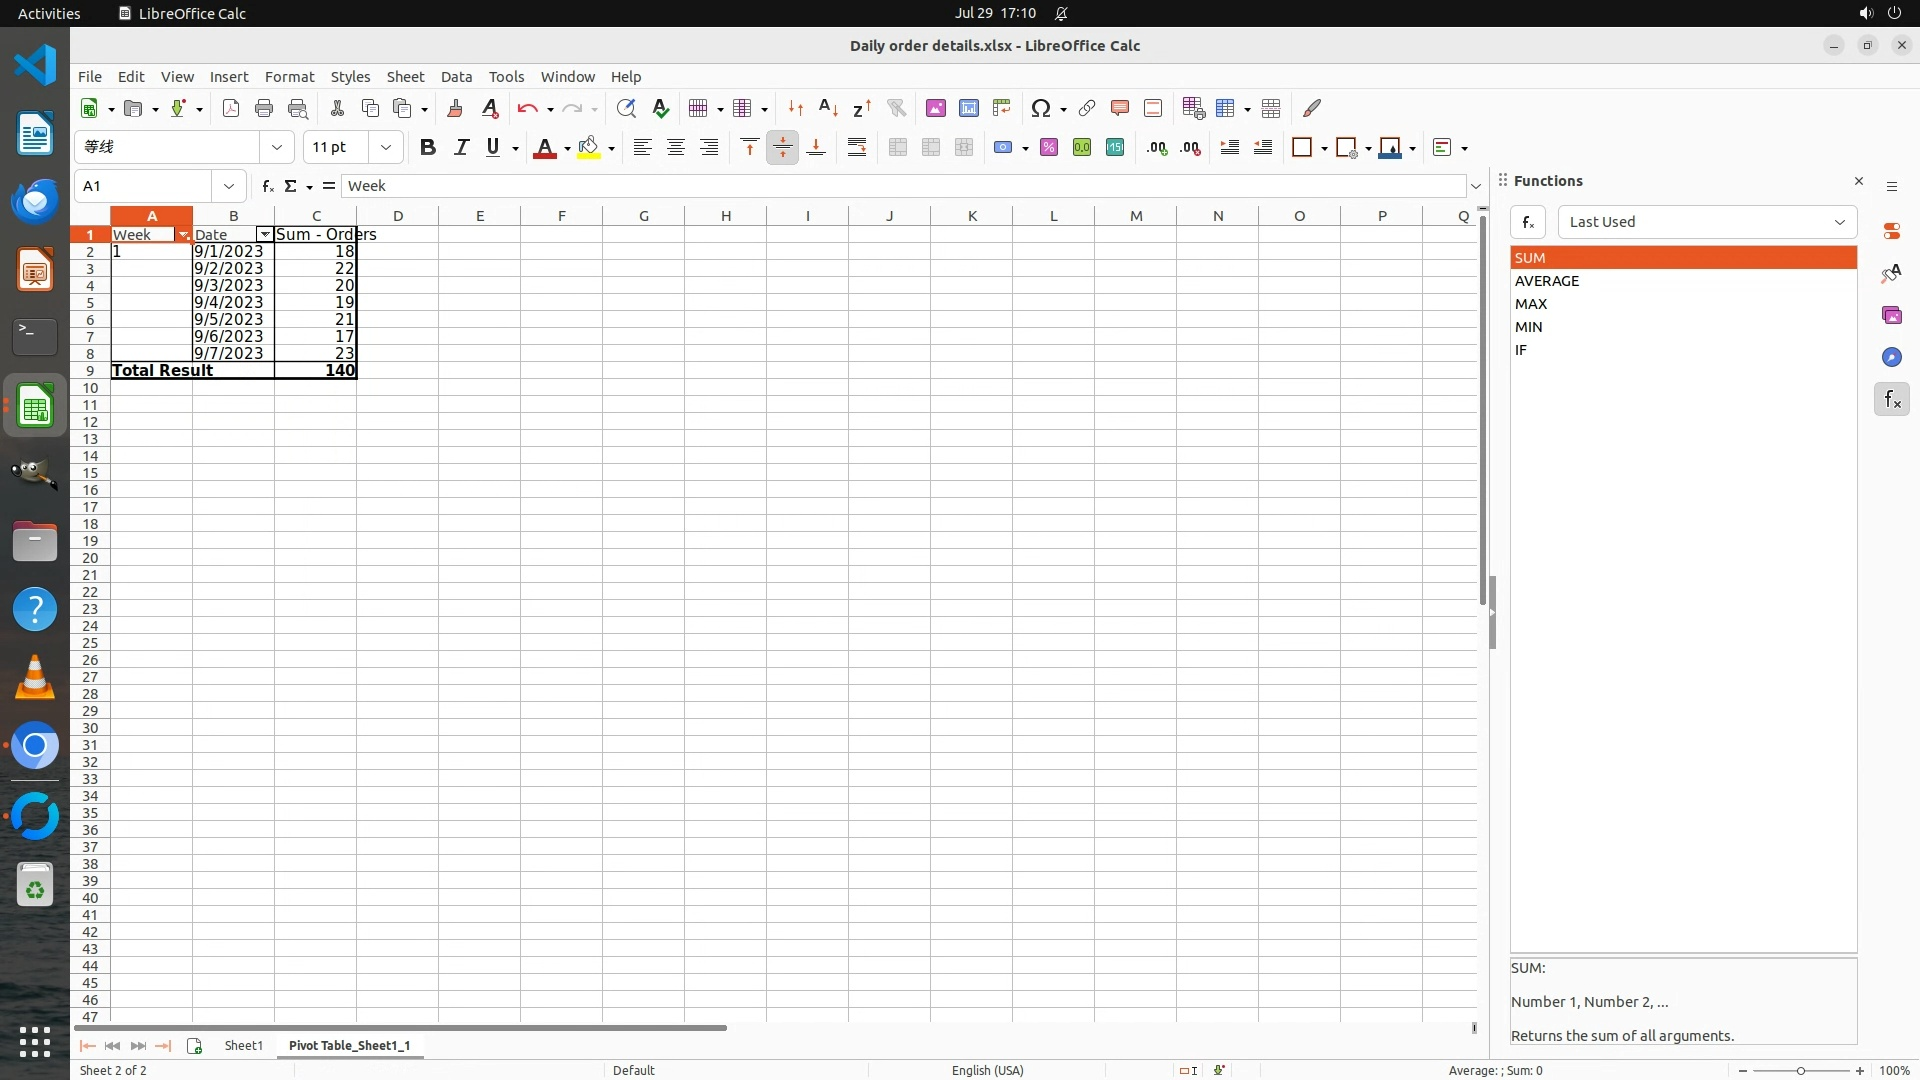Open the font size dropdown

click(x=385, y=147)
